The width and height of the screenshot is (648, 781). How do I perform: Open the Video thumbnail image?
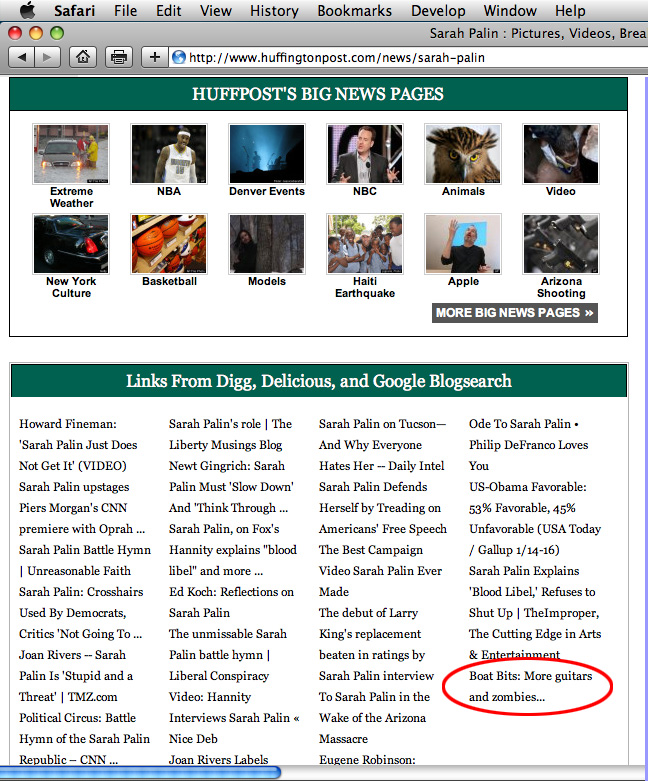[561, 154]
